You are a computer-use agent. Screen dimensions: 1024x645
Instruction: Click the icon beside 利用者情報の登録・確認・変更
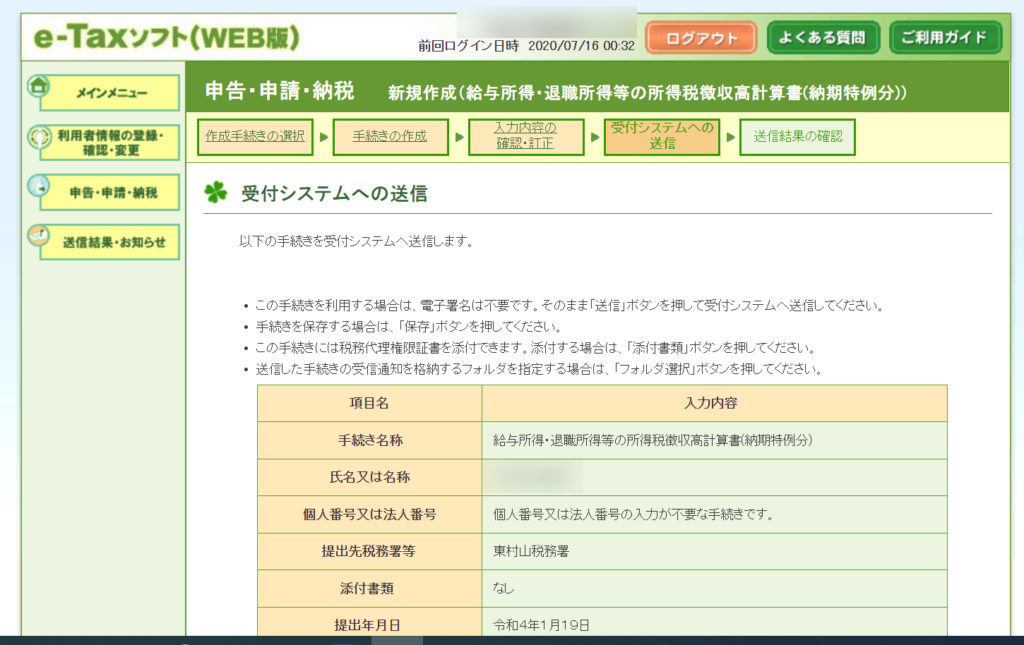pyautogui.click(x=39, y=137)
